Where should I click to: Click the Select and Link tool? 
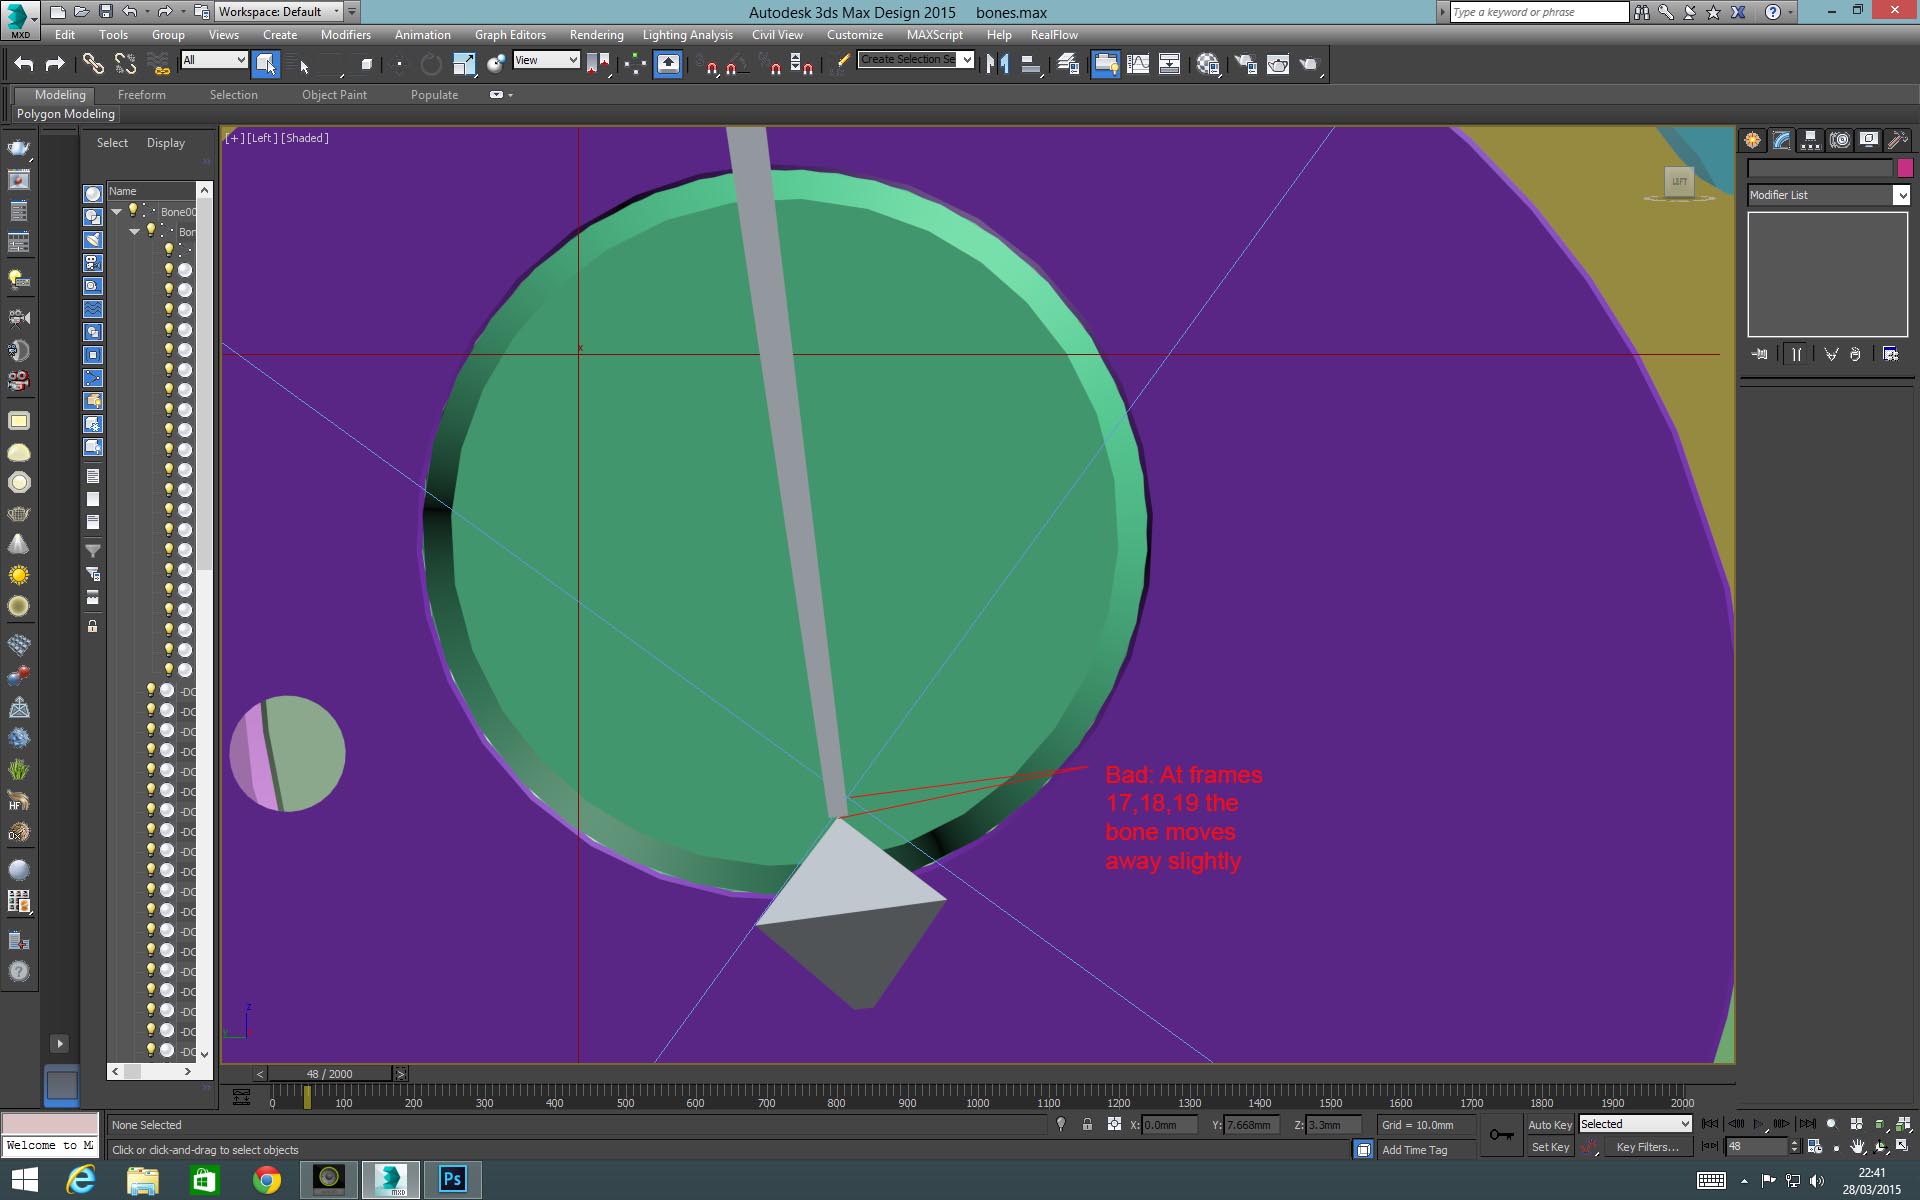pyautogui.click(x=92, y=64)
